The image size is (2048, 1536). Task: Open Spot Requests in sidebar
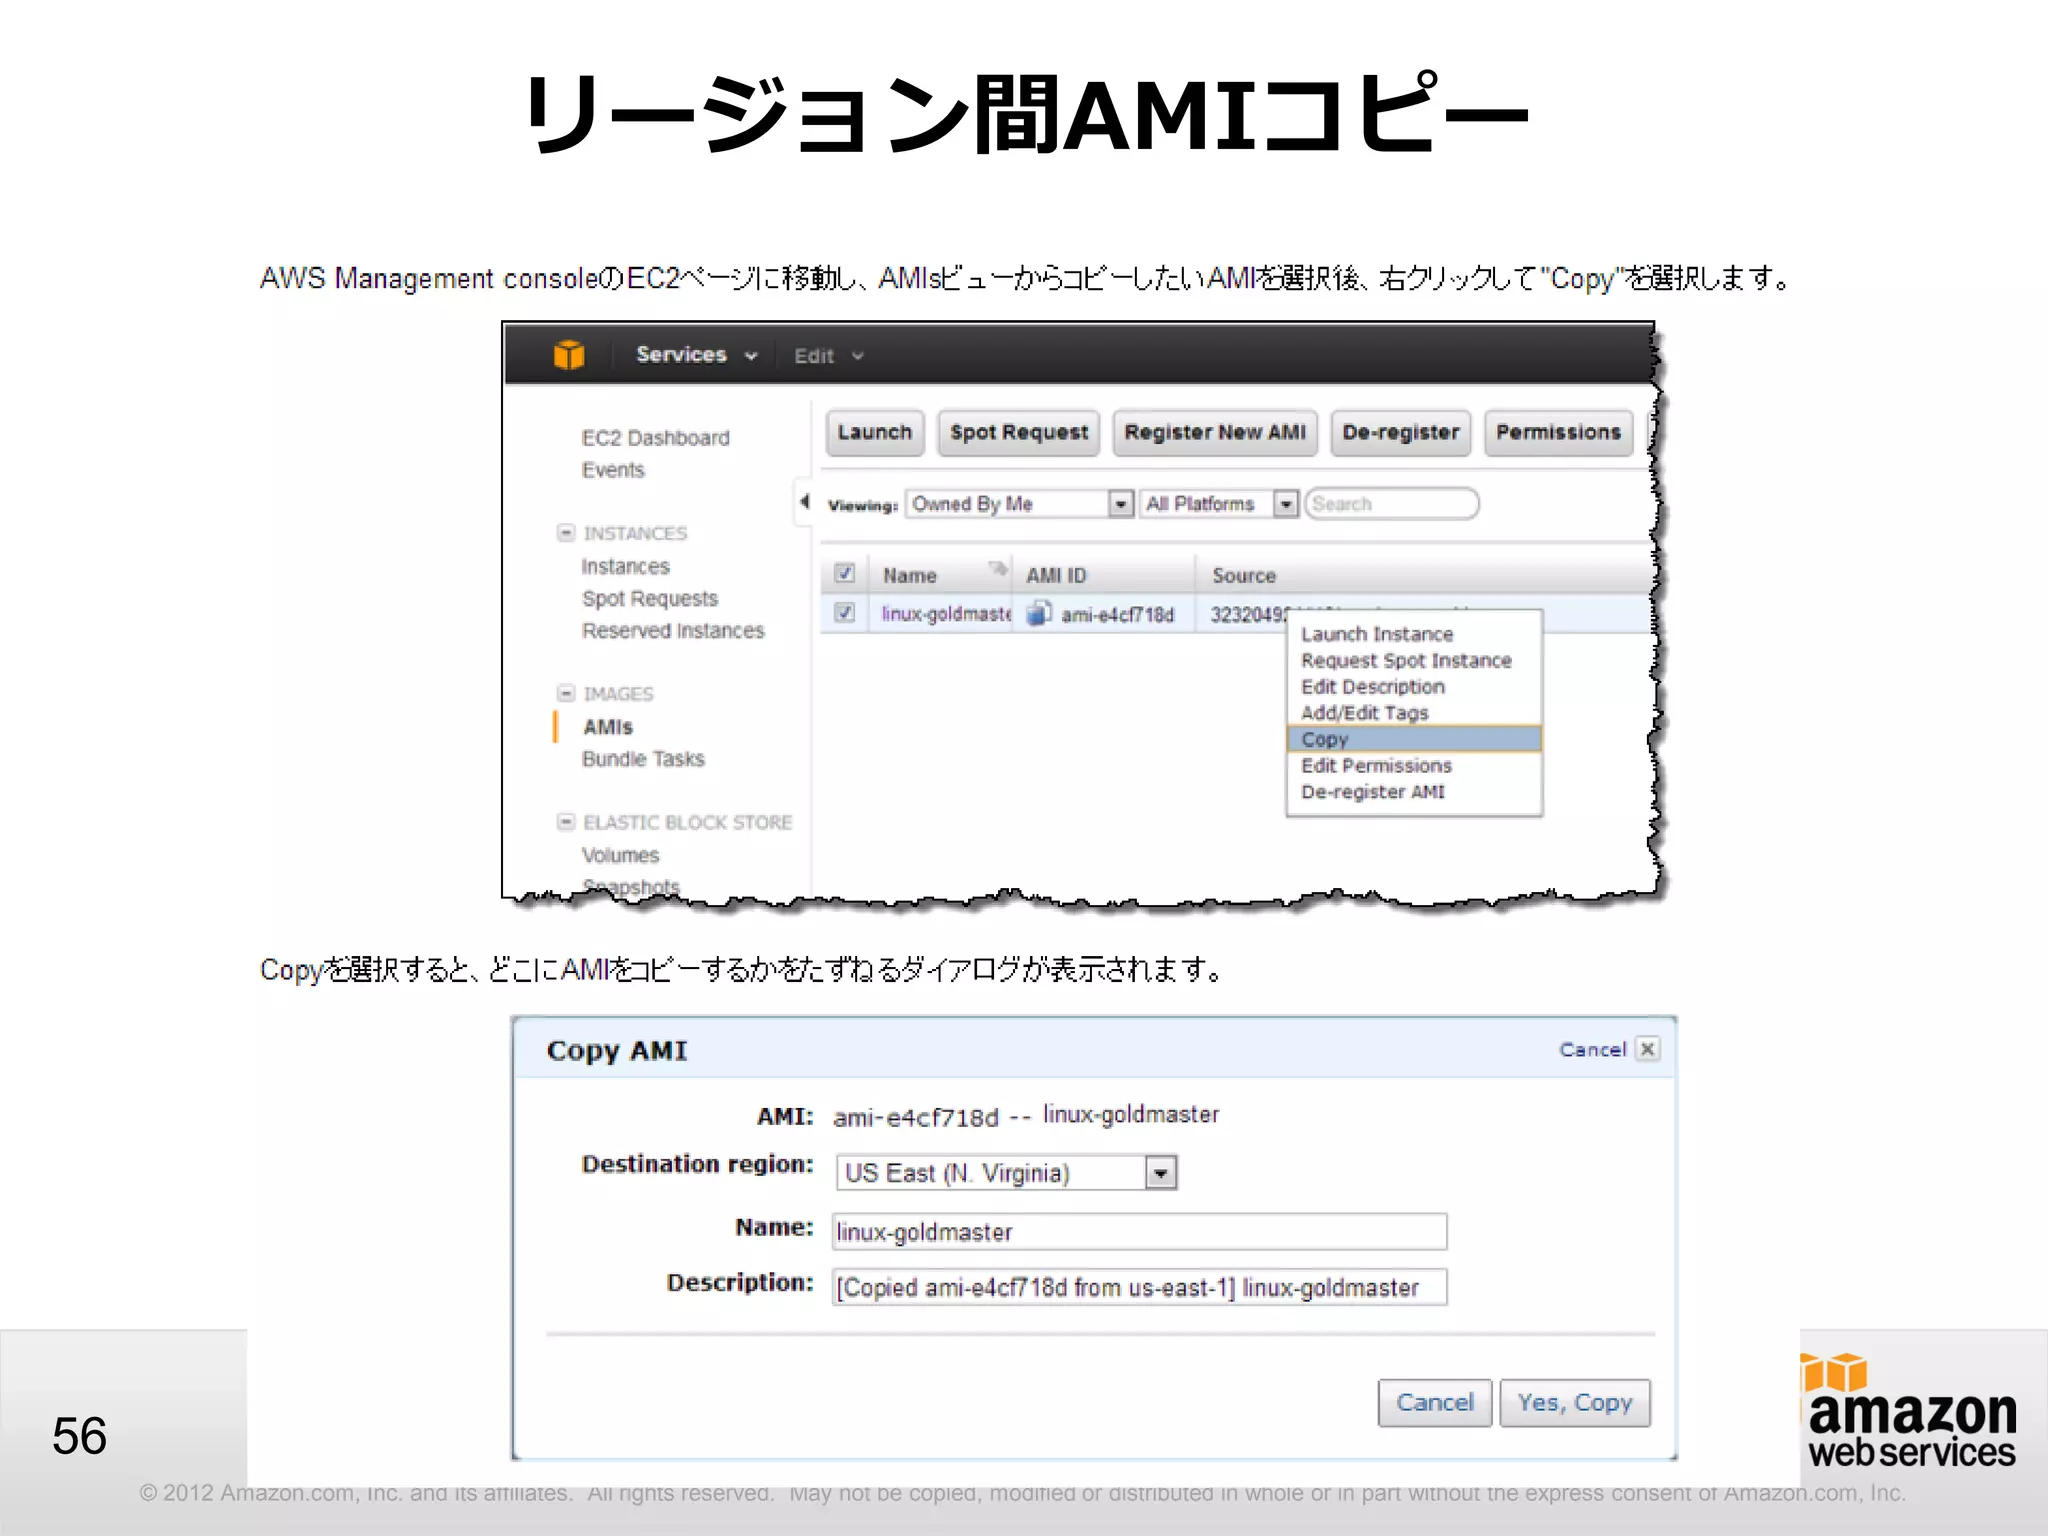click(650, 598)
